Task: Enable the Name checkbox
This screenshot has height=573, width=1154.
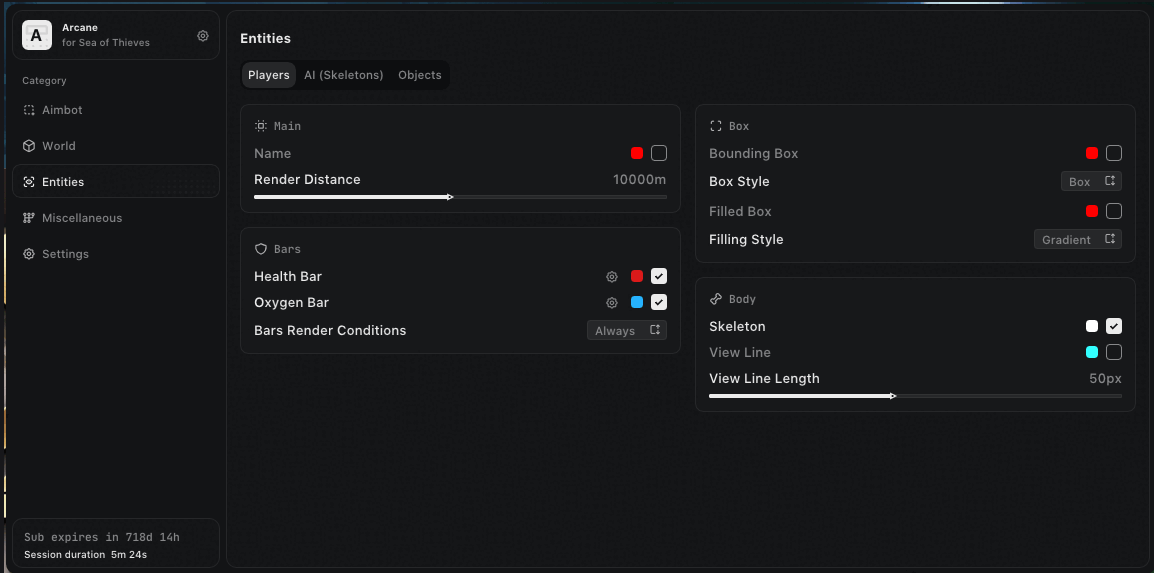Action: [659, 153]
